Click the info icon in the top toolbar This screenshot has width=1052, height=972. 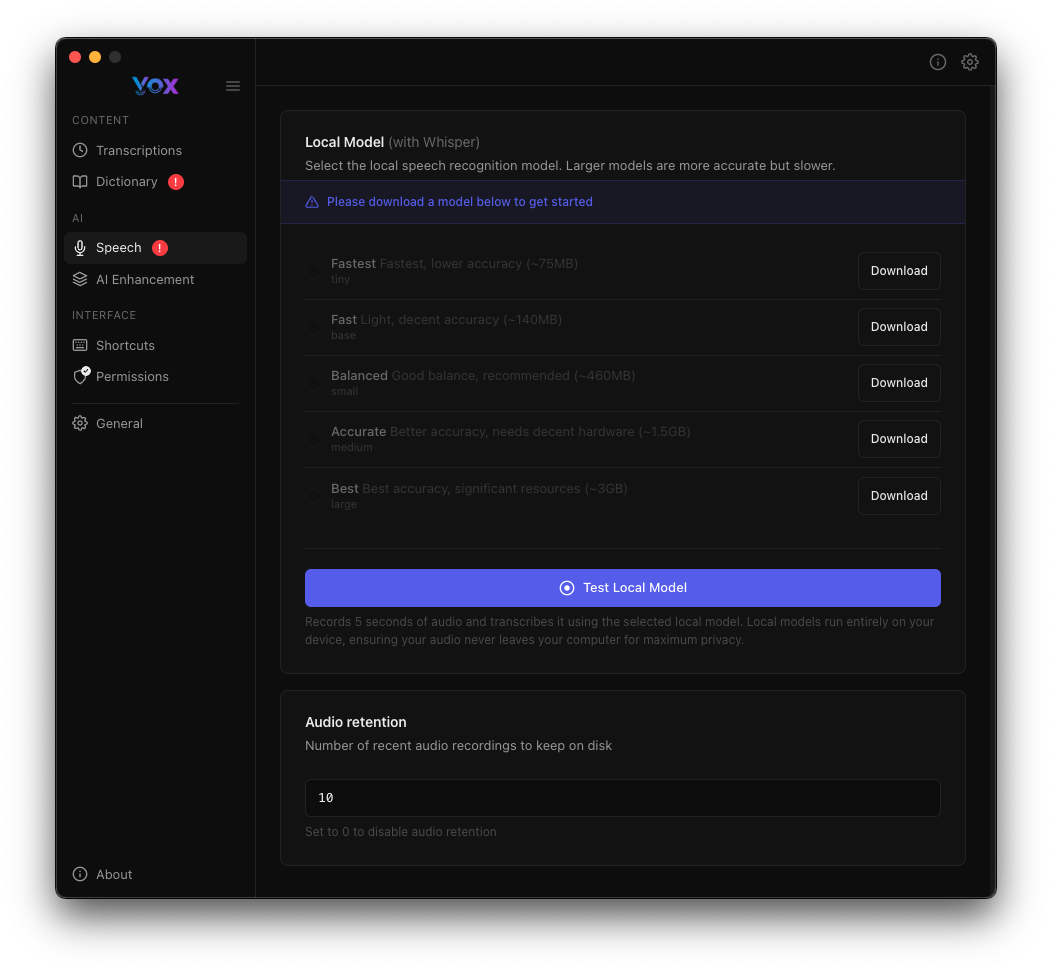[937, 62]
